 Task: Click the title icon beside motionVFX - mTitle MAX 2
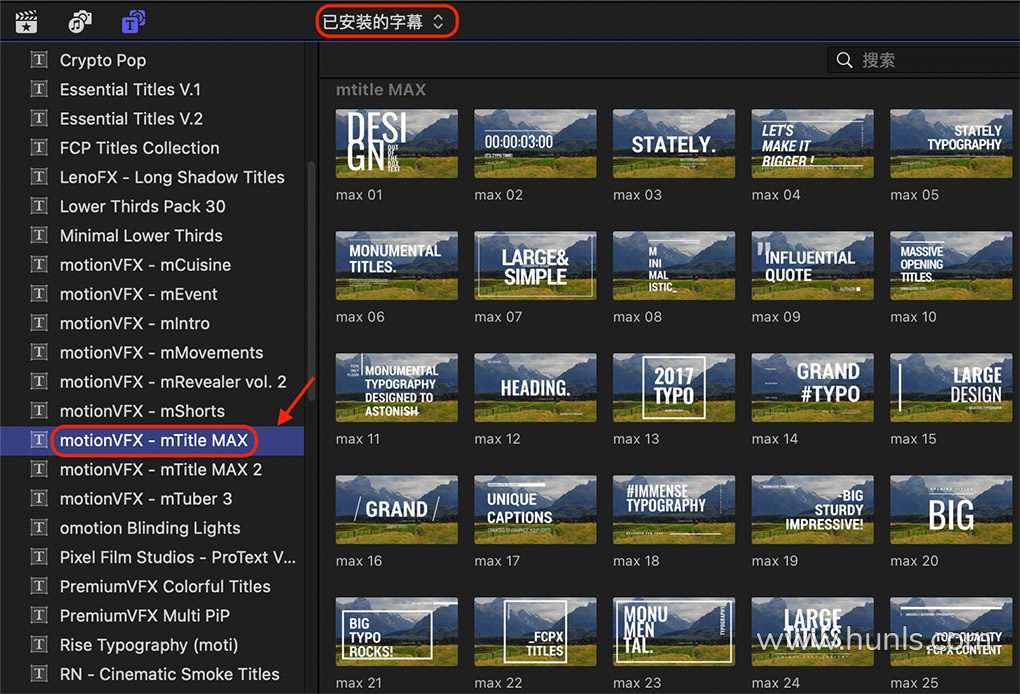point(39,470)
